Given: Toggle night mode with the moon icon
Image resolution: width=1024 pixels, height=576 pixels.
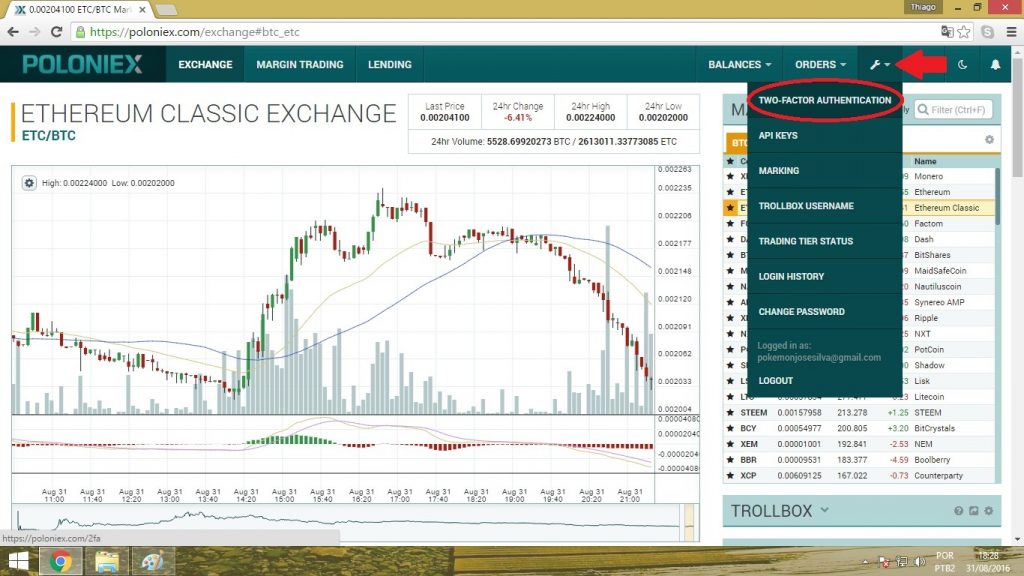Looking at the screenshot, I should 962,65.
